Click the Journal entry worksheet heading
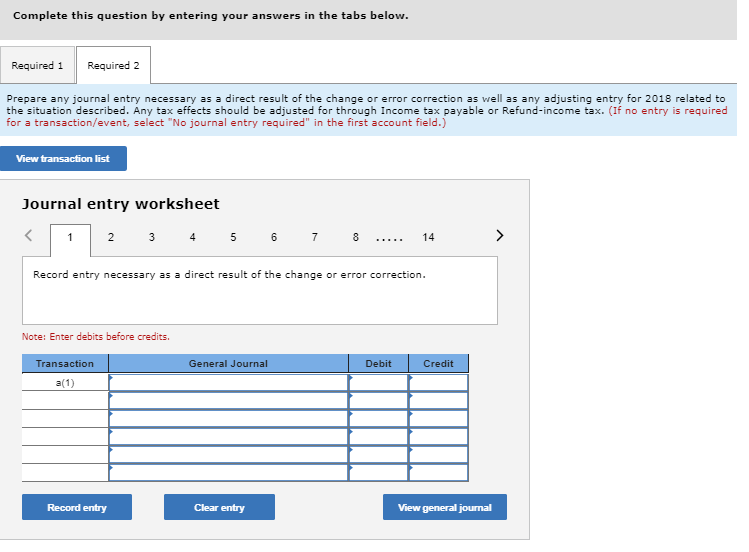The width and height of the screenshot is (749, 552). click(121, 204)
